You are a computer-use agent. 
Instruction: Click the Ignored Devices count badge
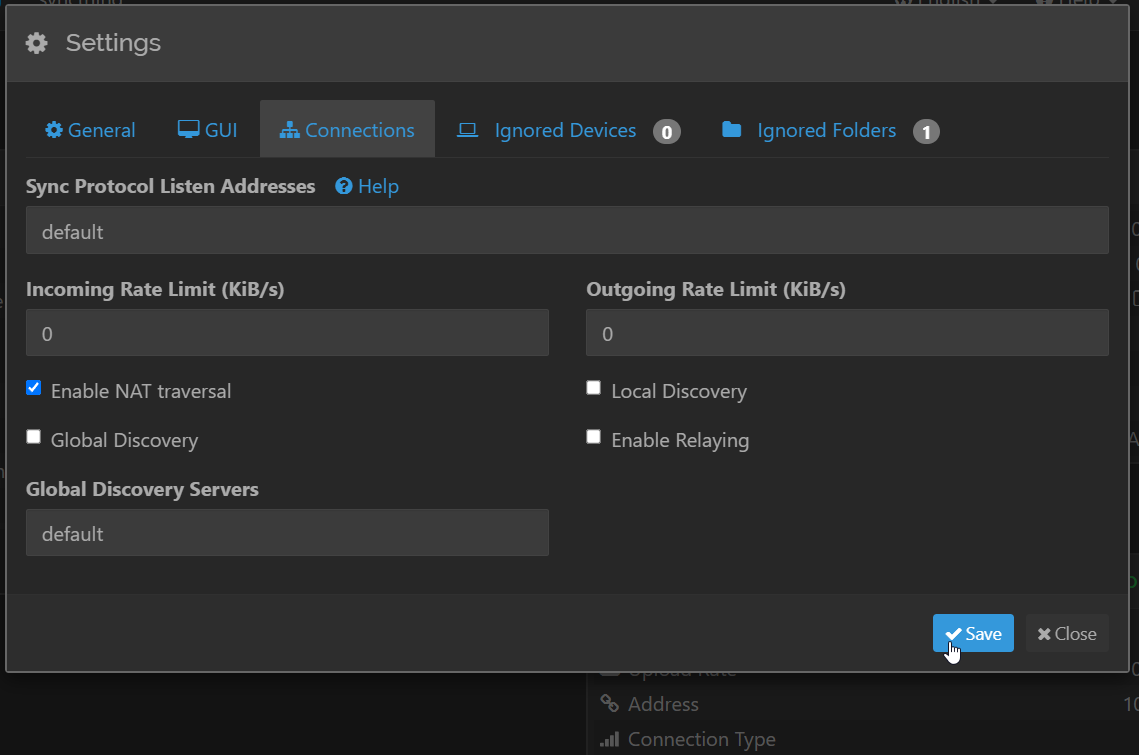667,131
